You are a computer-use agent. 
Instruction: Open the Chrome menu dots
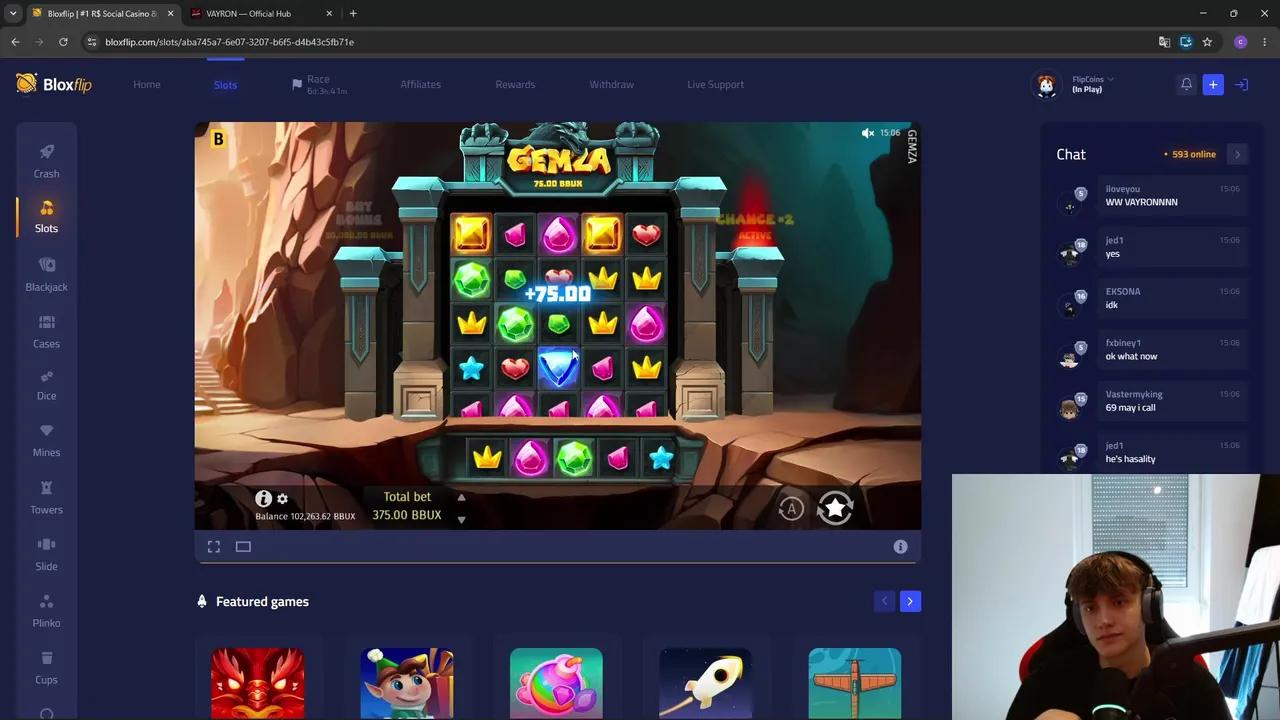click(1265, 42)
